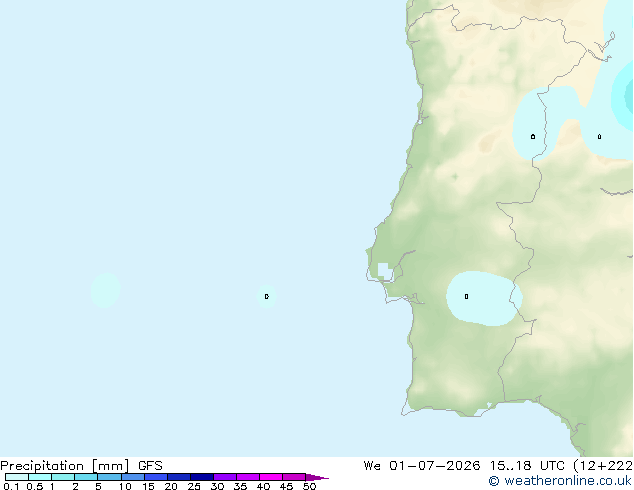634x490 pixels.
Task: Click the '20' legend scale value
Action: (171, 486)
